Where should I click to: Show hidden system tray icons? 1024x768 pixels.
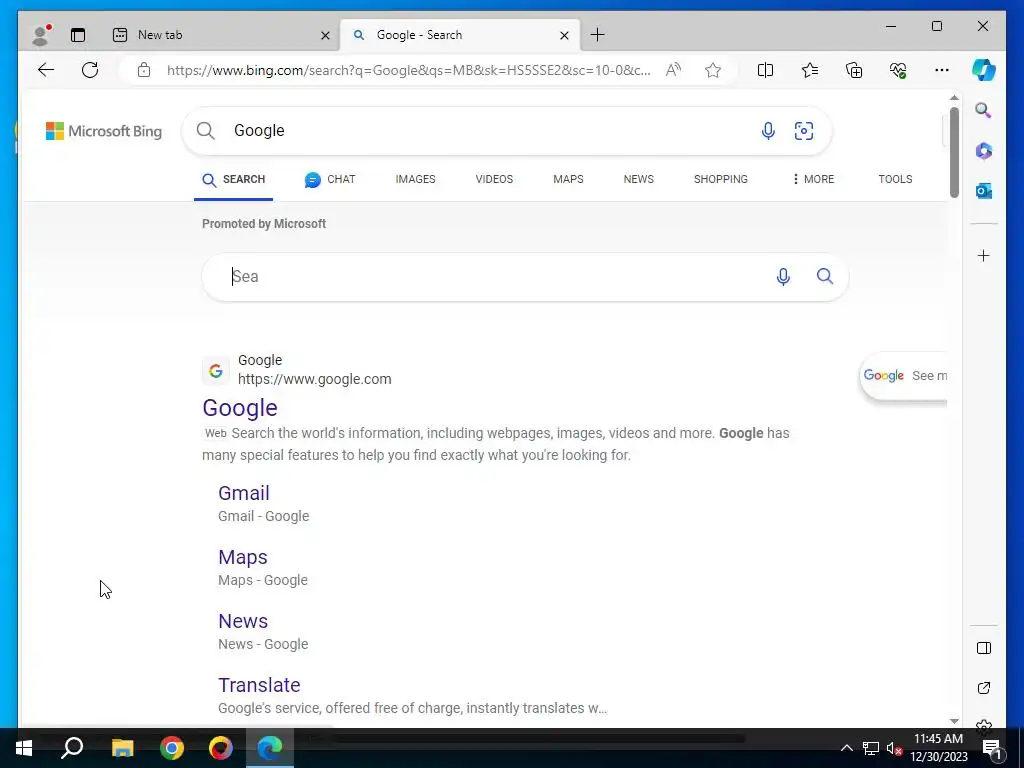[846, 748]
